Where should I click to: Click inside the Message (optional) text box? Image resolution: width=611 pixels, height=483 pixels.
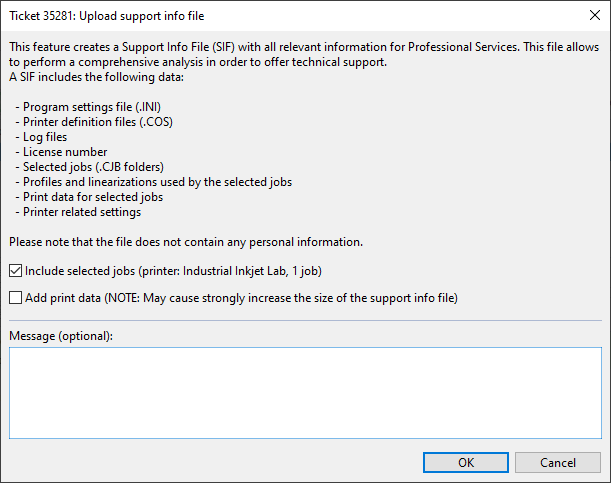pyautogui.click(x=305, y=392)
